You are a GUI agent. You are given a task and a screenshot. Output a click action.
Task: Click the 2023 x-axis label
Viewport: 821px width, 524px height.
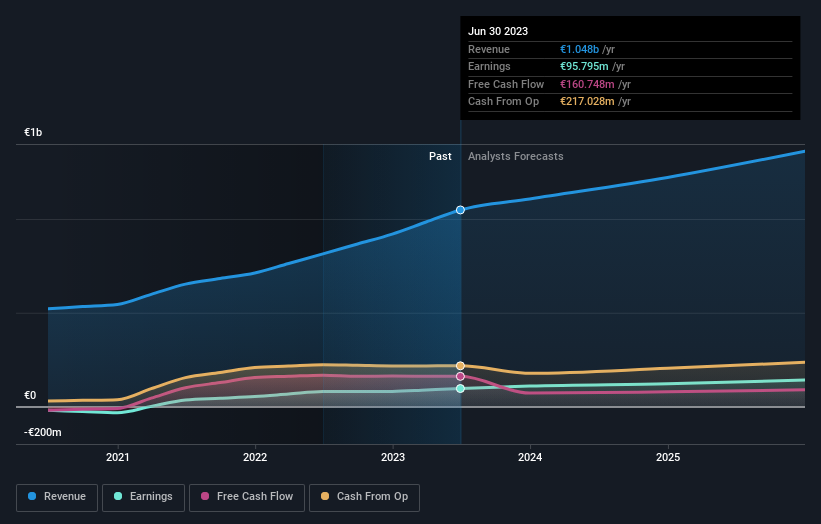click(x=393, y=458)
